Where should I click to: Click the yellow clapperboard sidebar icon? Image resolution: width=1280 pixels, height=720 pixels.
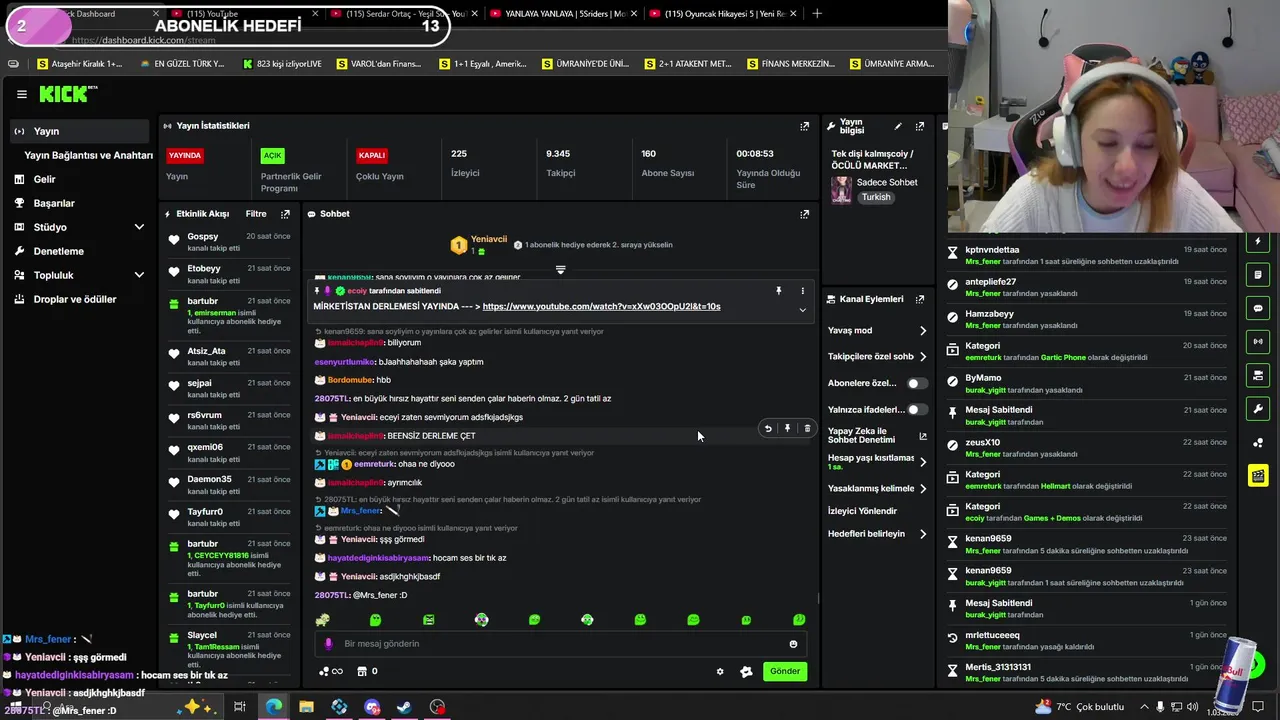1258,476
